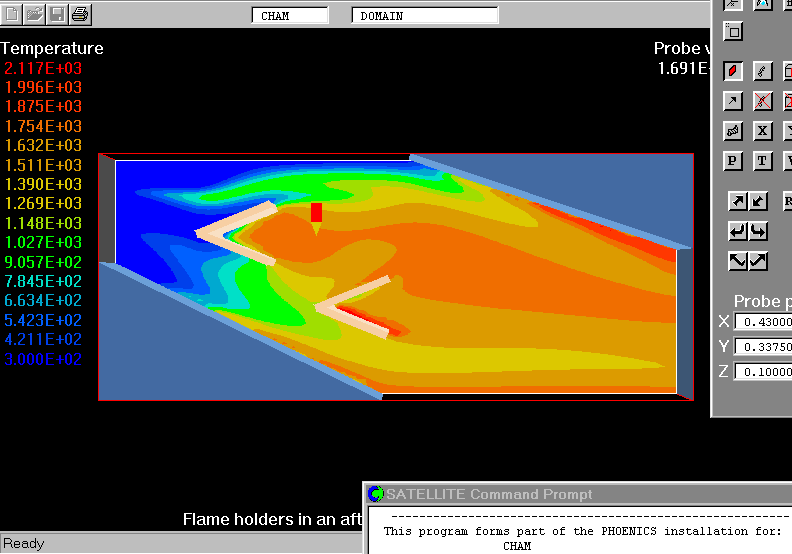Click the left-pointing return arrow button

pyautogui.click(x=737, y=231)
